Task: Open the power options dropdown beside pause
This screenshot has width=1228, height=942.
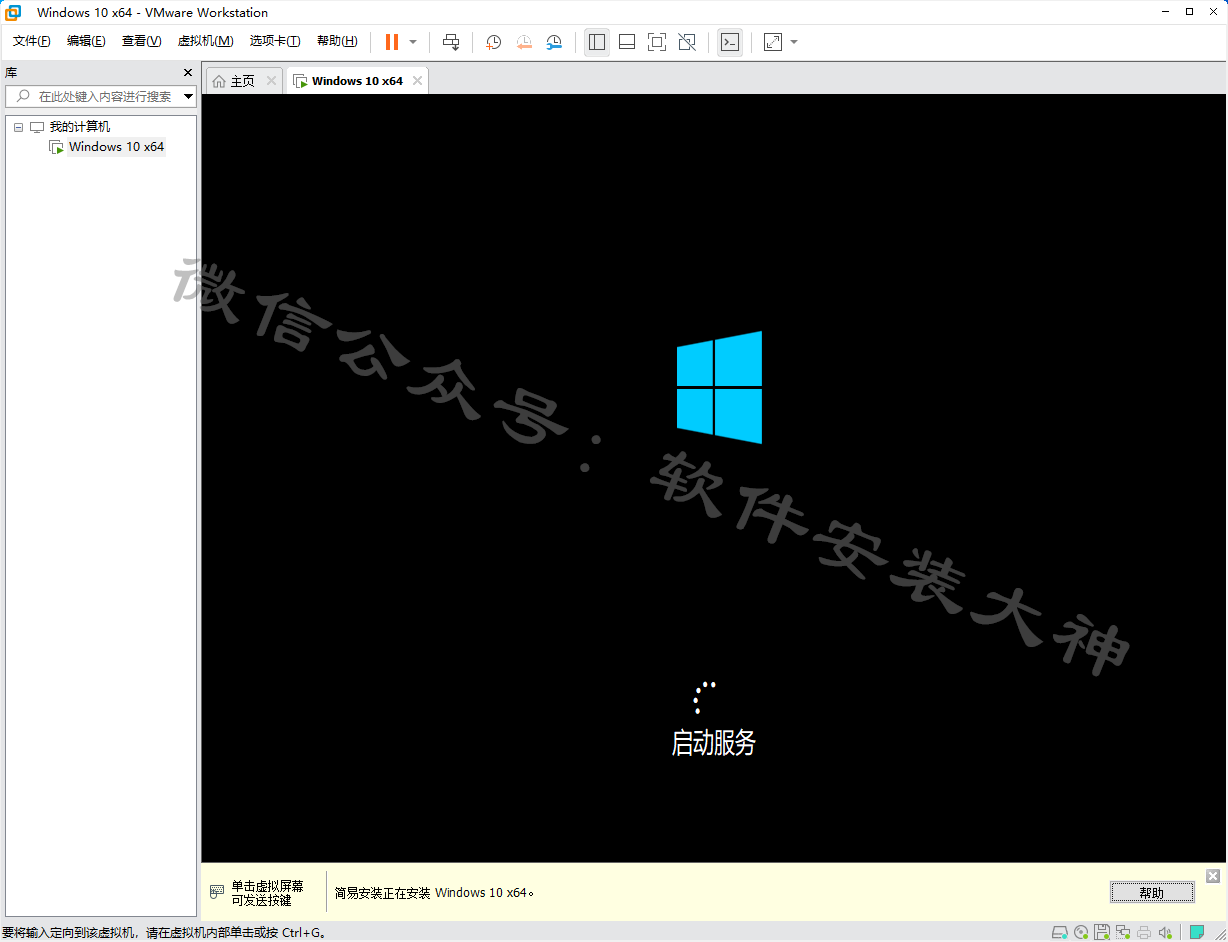Action: pyautogui.click(x=413, y=42)
